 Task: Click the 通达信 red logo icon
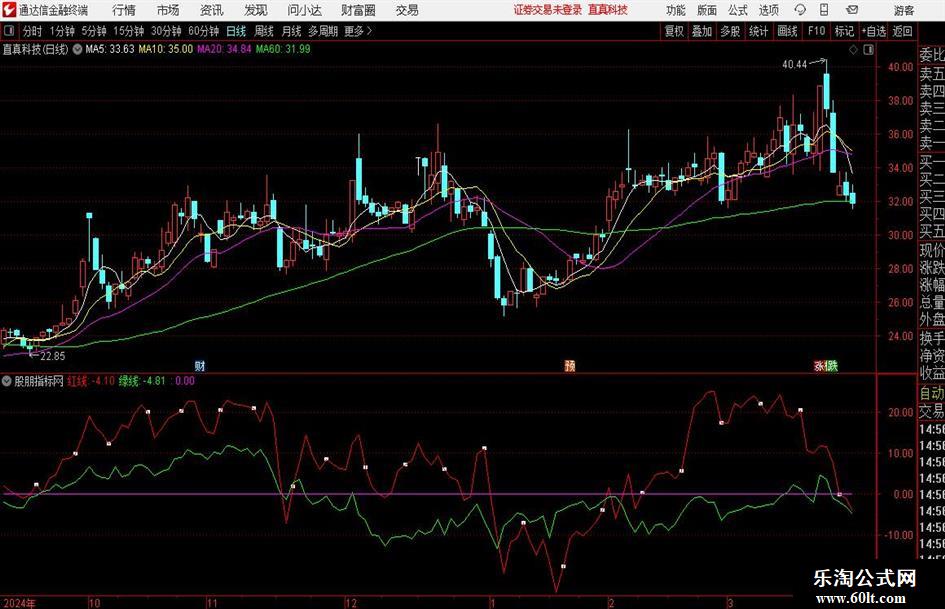click(8, 10)
